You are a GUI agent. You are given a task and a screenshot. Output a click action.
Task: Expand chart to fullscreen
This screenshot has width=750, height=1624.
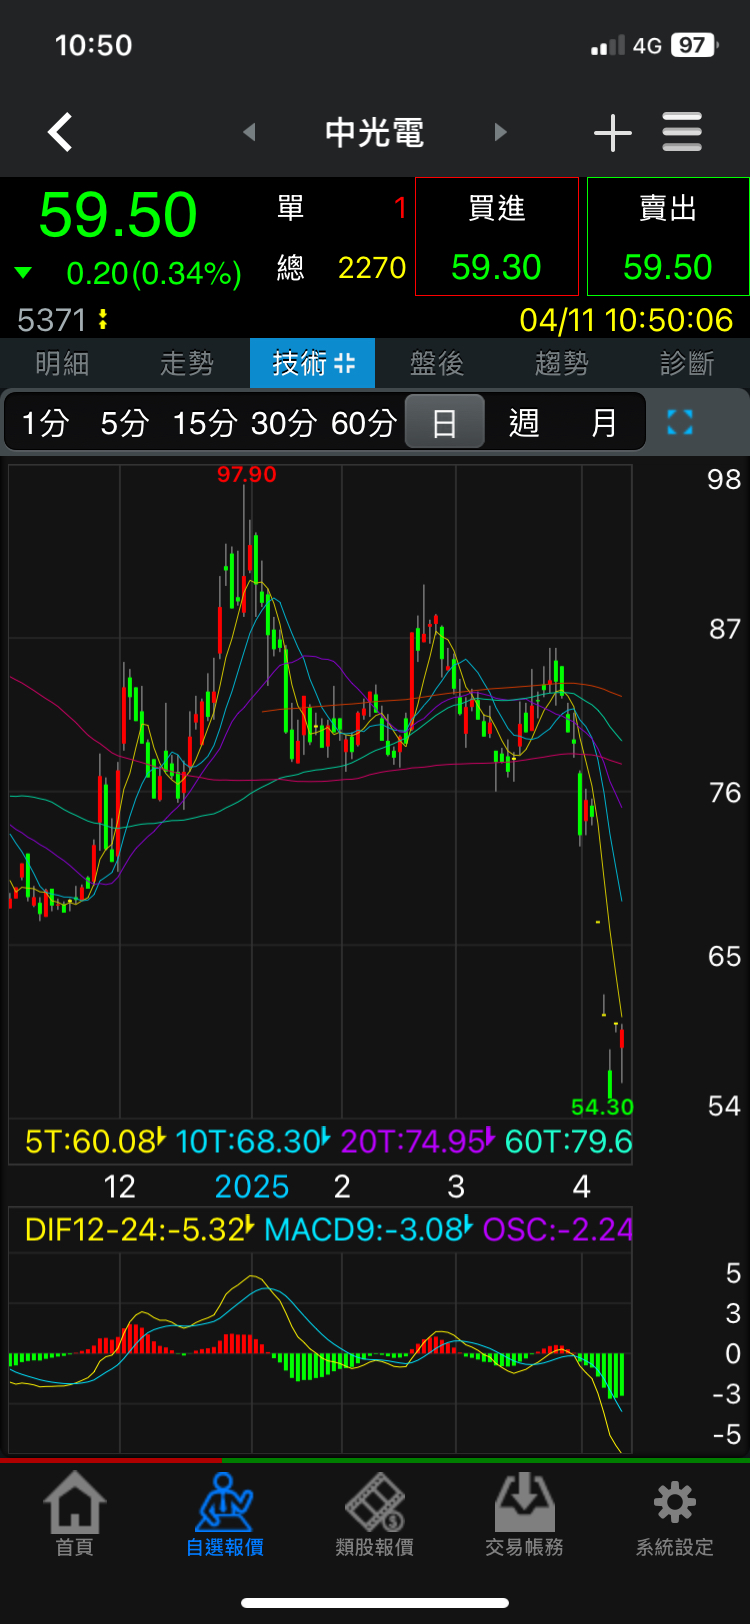[x=680, y=423]
